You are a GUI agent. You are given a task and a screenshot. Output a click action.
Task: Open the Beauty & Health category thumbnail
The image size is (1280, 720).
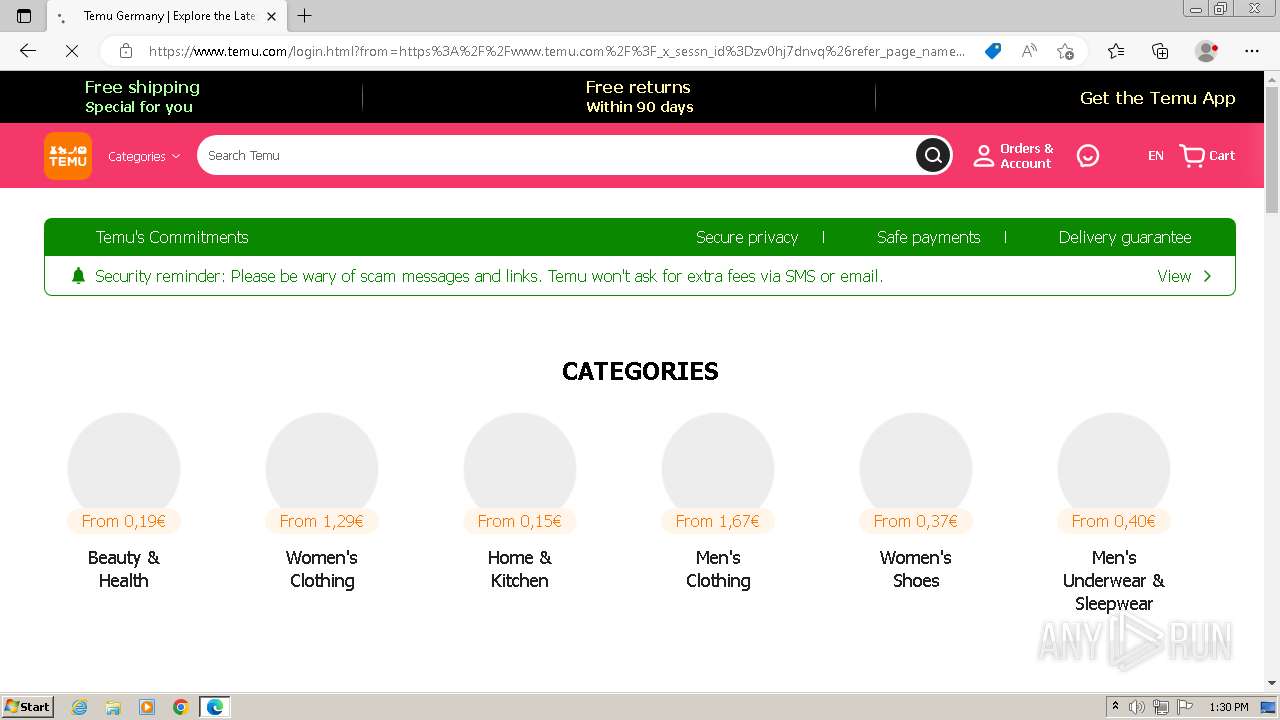124,468
